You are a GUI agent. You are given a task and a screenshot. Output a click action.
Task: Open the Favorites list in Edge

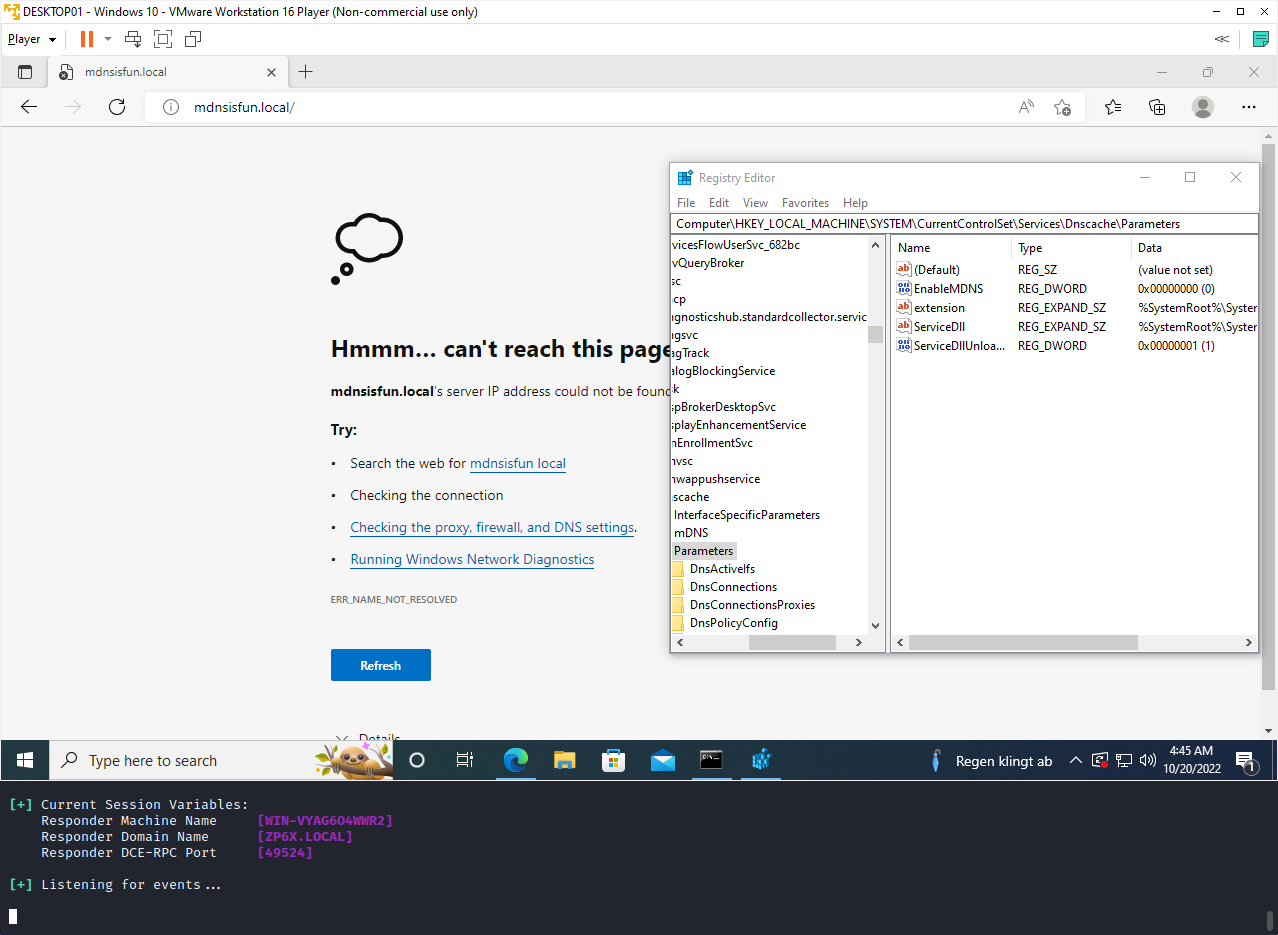[x=1113, y=107]
